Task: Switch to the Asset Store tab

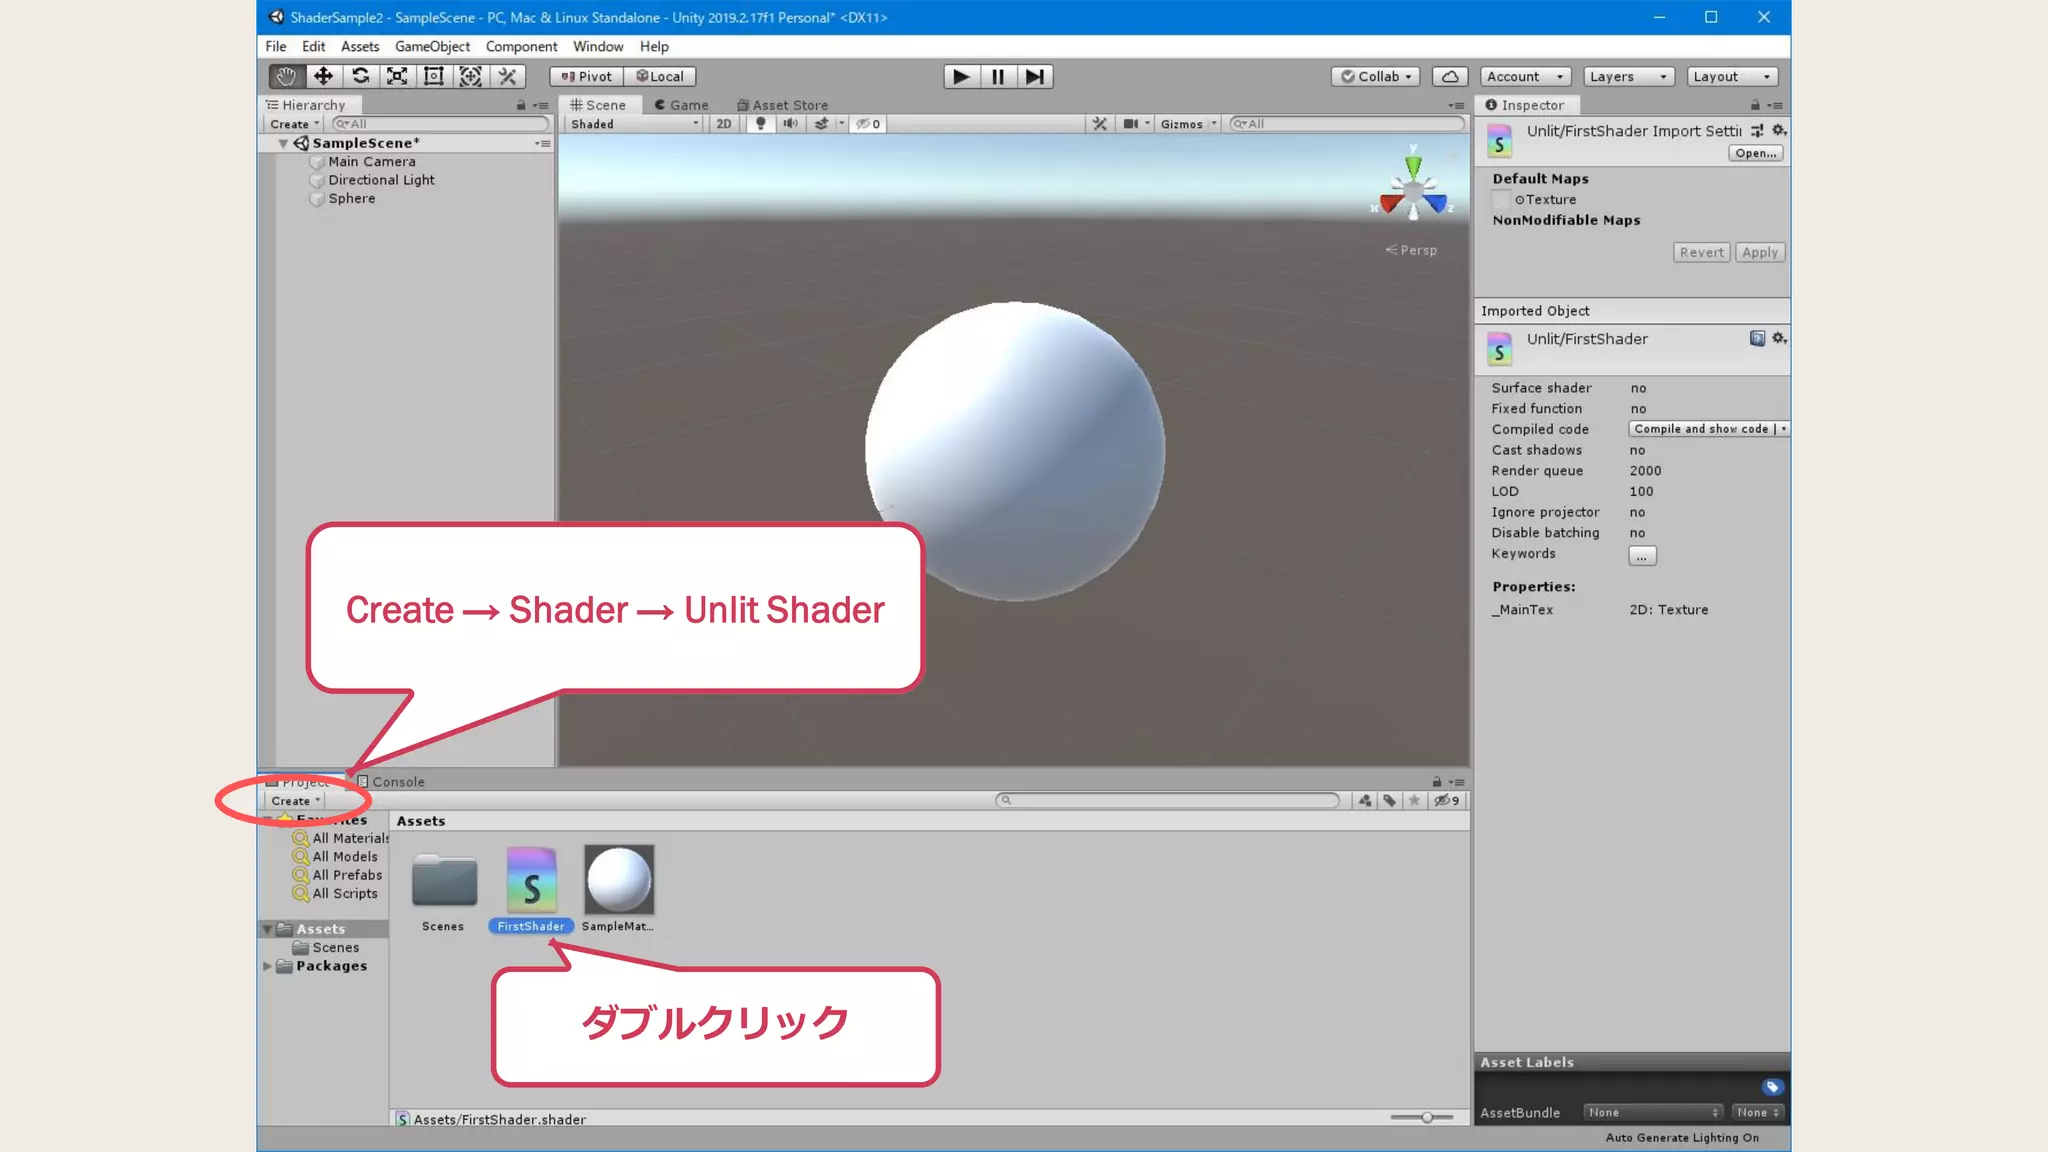Action: [x=782, y=105]
